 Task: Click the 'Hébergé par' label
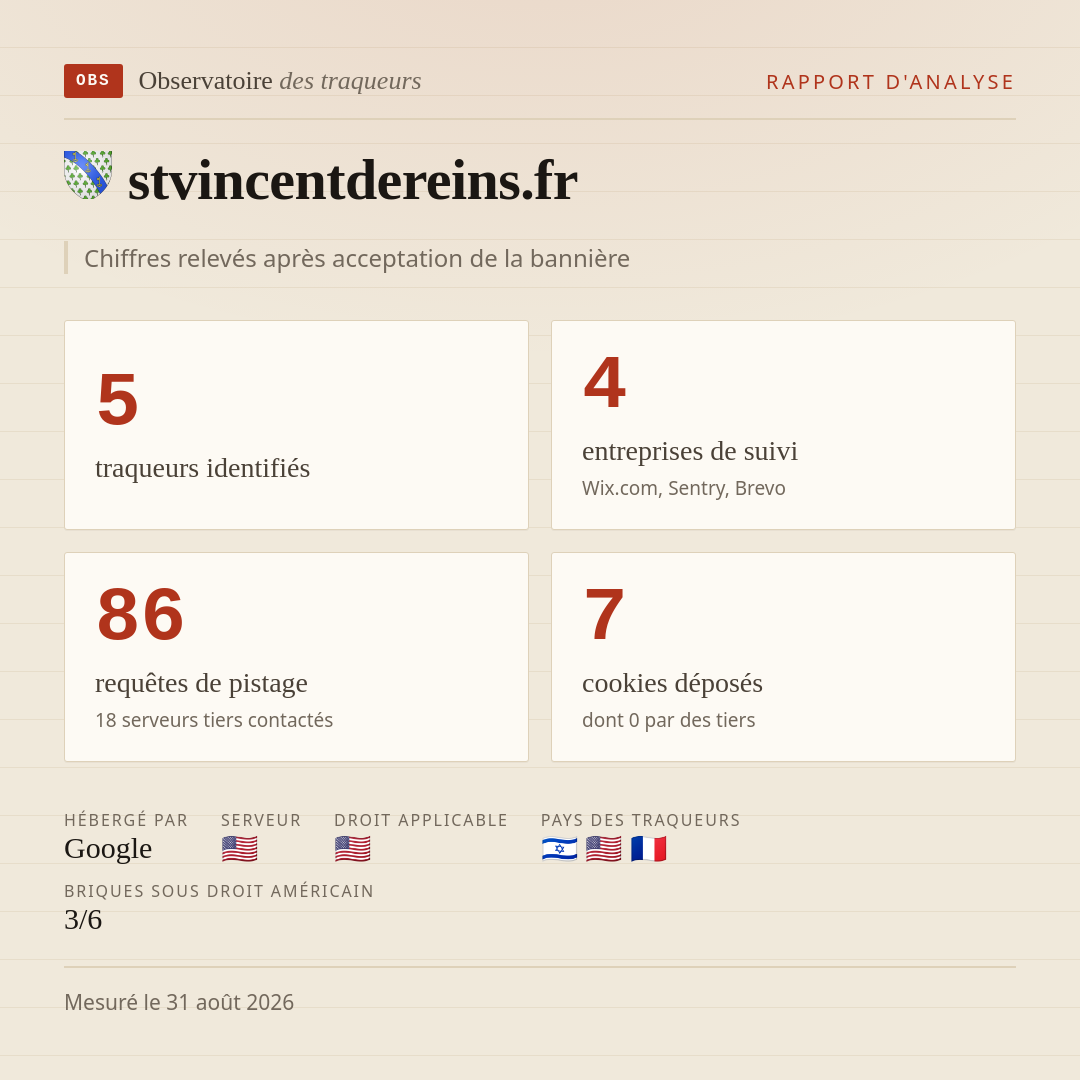[126, 820]
